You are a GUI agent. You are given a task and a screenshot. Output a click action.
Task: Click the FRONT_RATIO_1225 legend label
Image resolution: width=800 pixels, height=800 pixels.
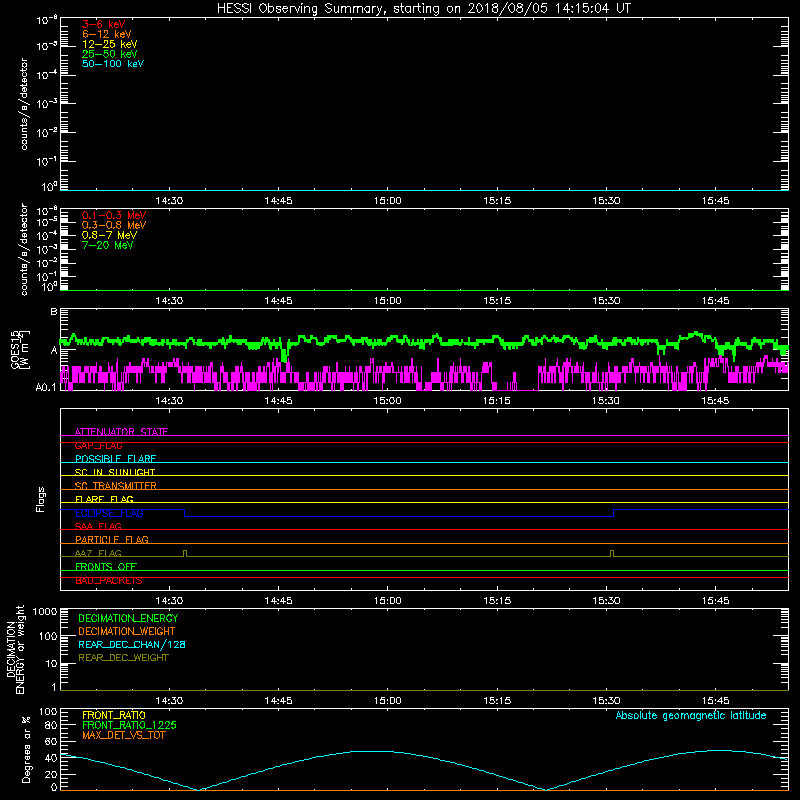pos(129,725)
